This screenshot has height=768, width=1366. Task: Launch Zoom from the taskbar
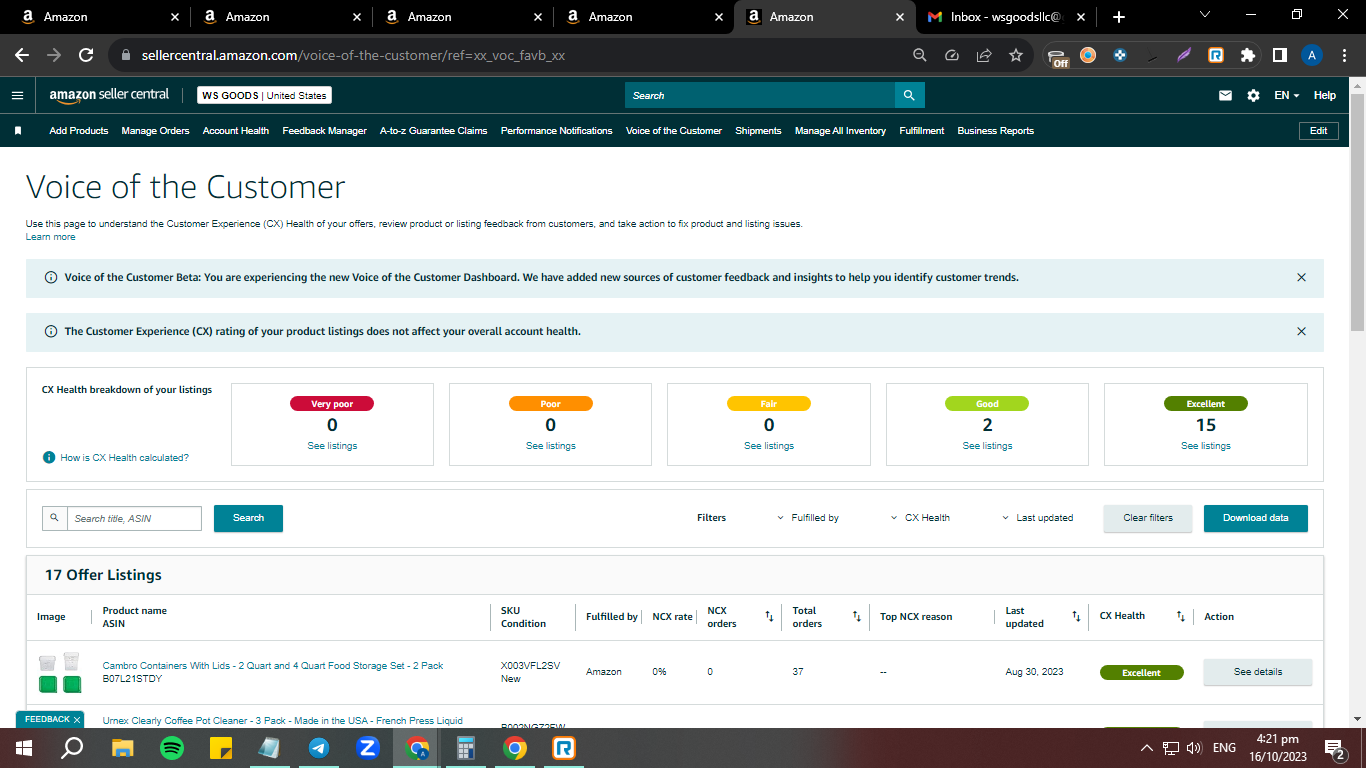(368, 748)
